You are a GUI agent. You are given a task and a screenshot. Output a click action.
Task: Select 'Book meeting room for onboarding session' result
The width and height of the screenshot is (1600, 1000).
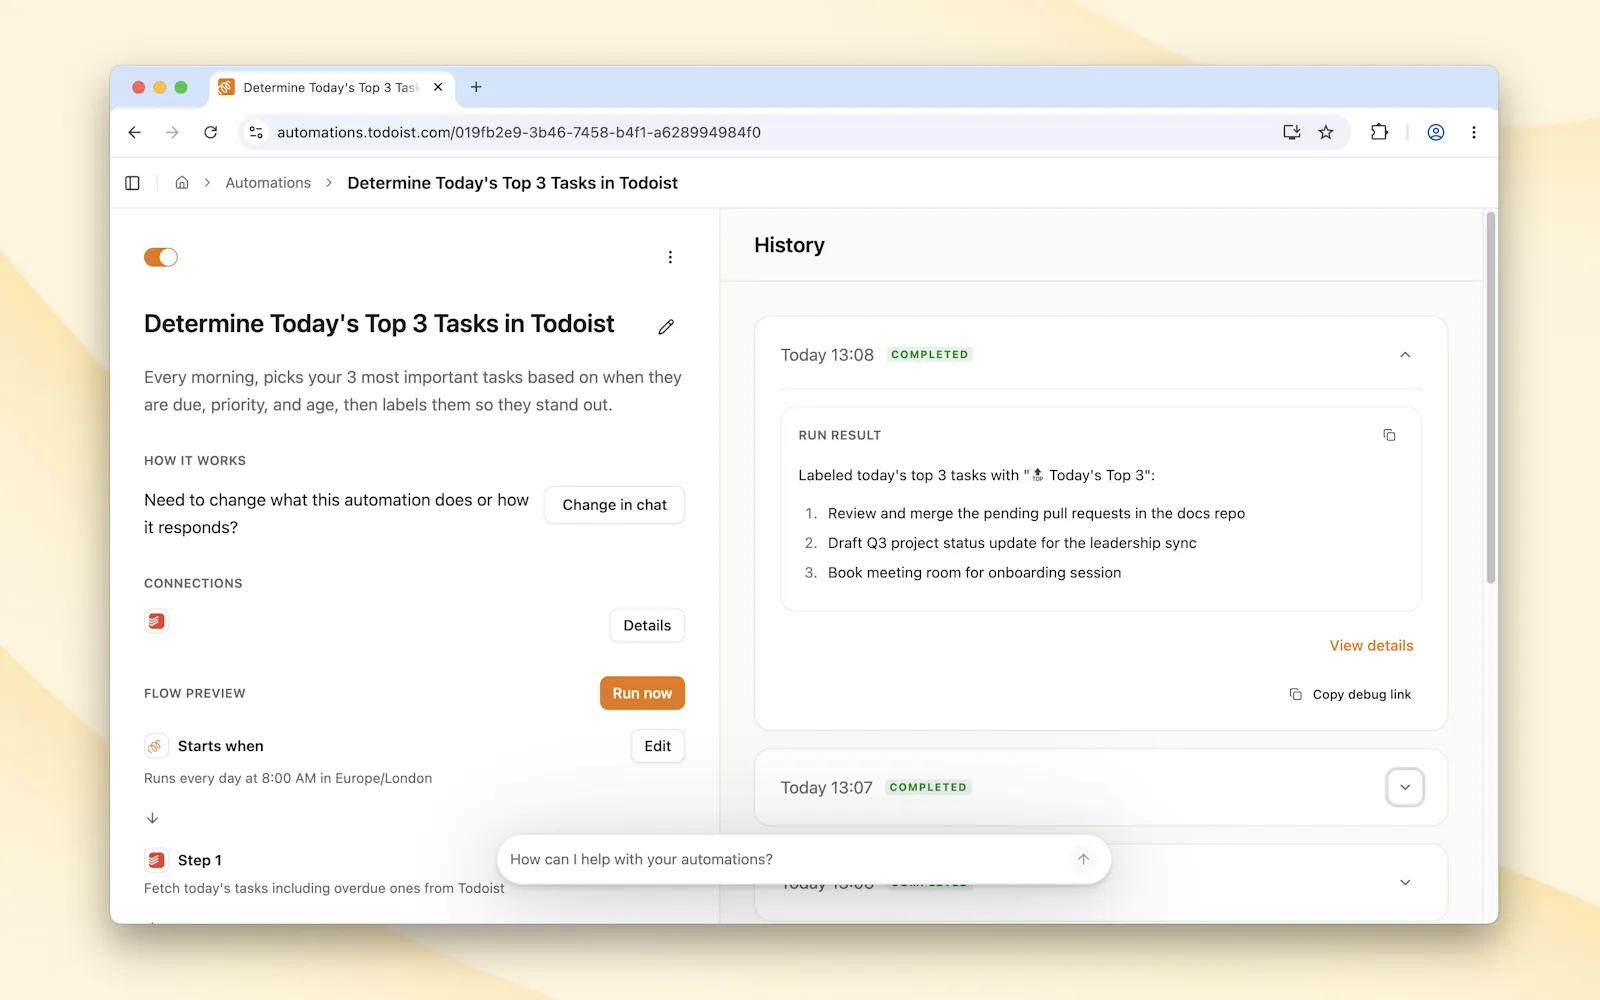tap(974, 573)
